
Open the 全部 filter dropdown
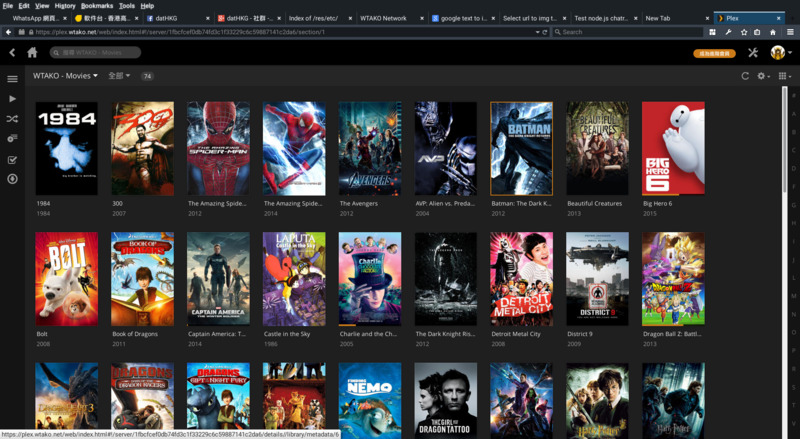(119, 76)
